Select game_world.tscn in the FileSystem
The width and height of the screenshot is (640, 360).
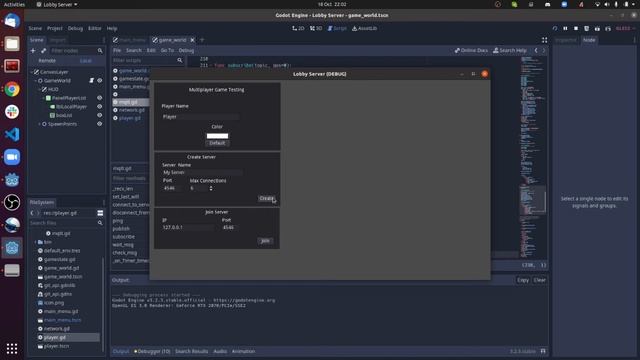(x=62, y=277)
